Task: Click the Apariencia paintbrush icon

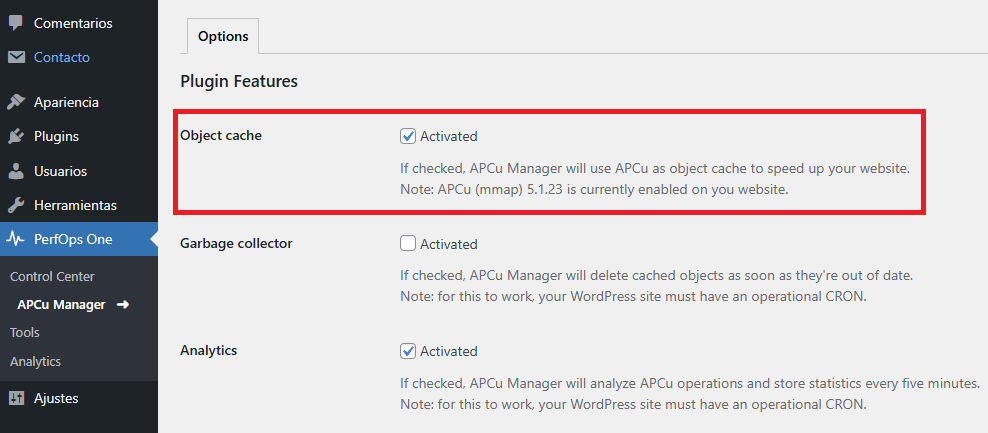Action: click(16, 102)
